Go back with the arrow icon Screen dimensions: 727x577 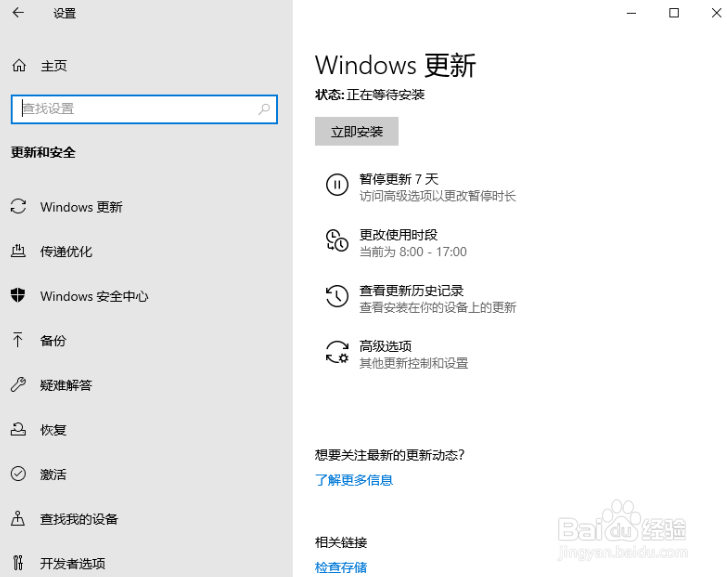[18, 13]
